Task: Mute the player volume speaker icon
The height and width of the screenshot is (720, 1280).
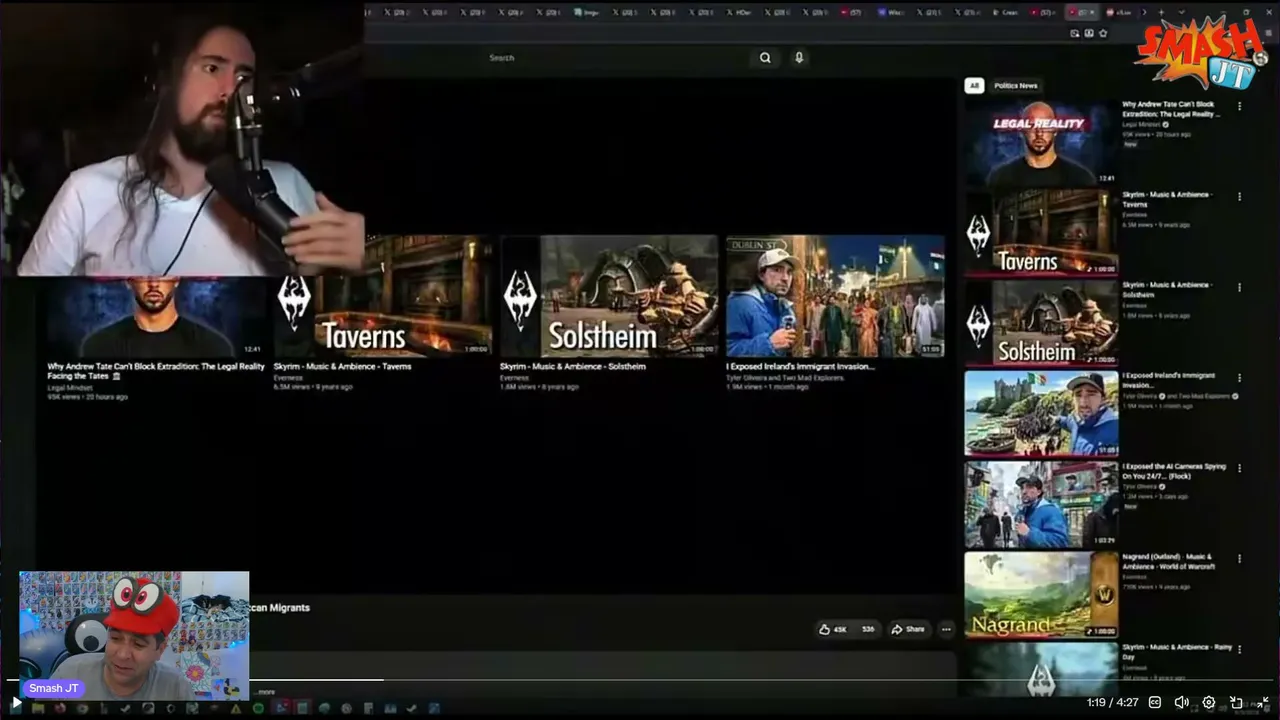Action: [x=1181, y=703]
